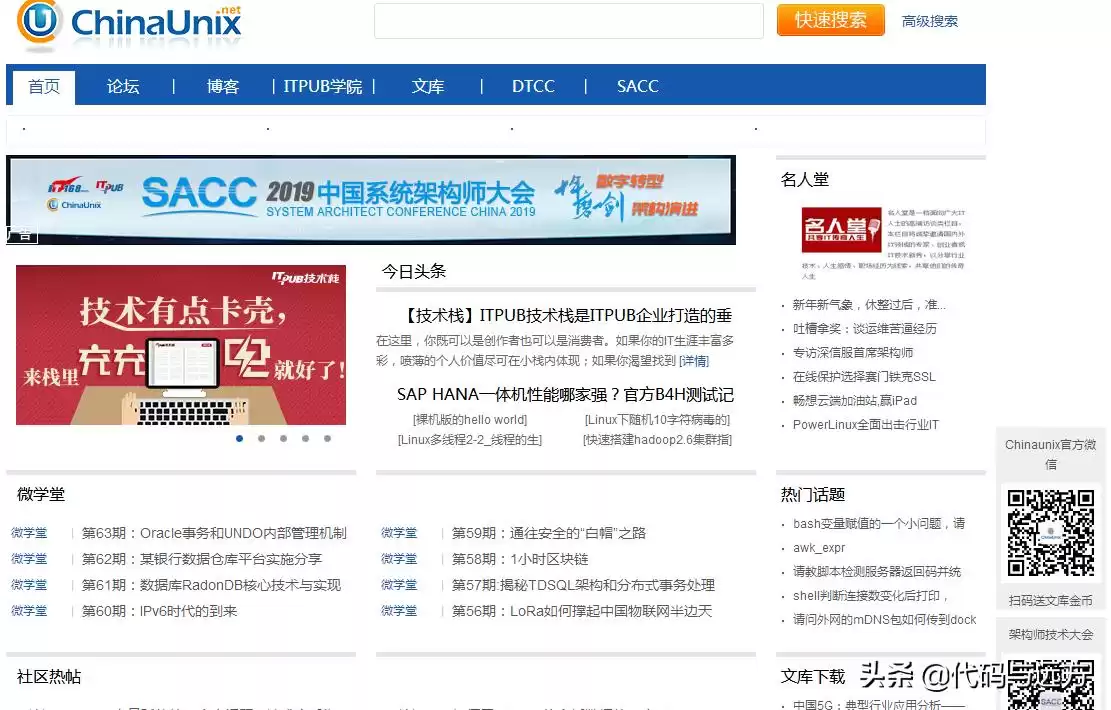This screenshot has height=710, width=1111.
Task: Select the third carousel indicator dot
Action: [283, 438]
